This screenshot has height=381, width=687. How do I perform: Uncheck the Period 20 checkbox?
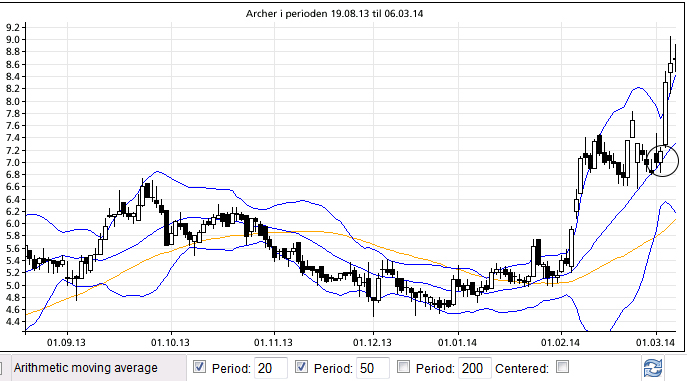[x=199, y=367]
